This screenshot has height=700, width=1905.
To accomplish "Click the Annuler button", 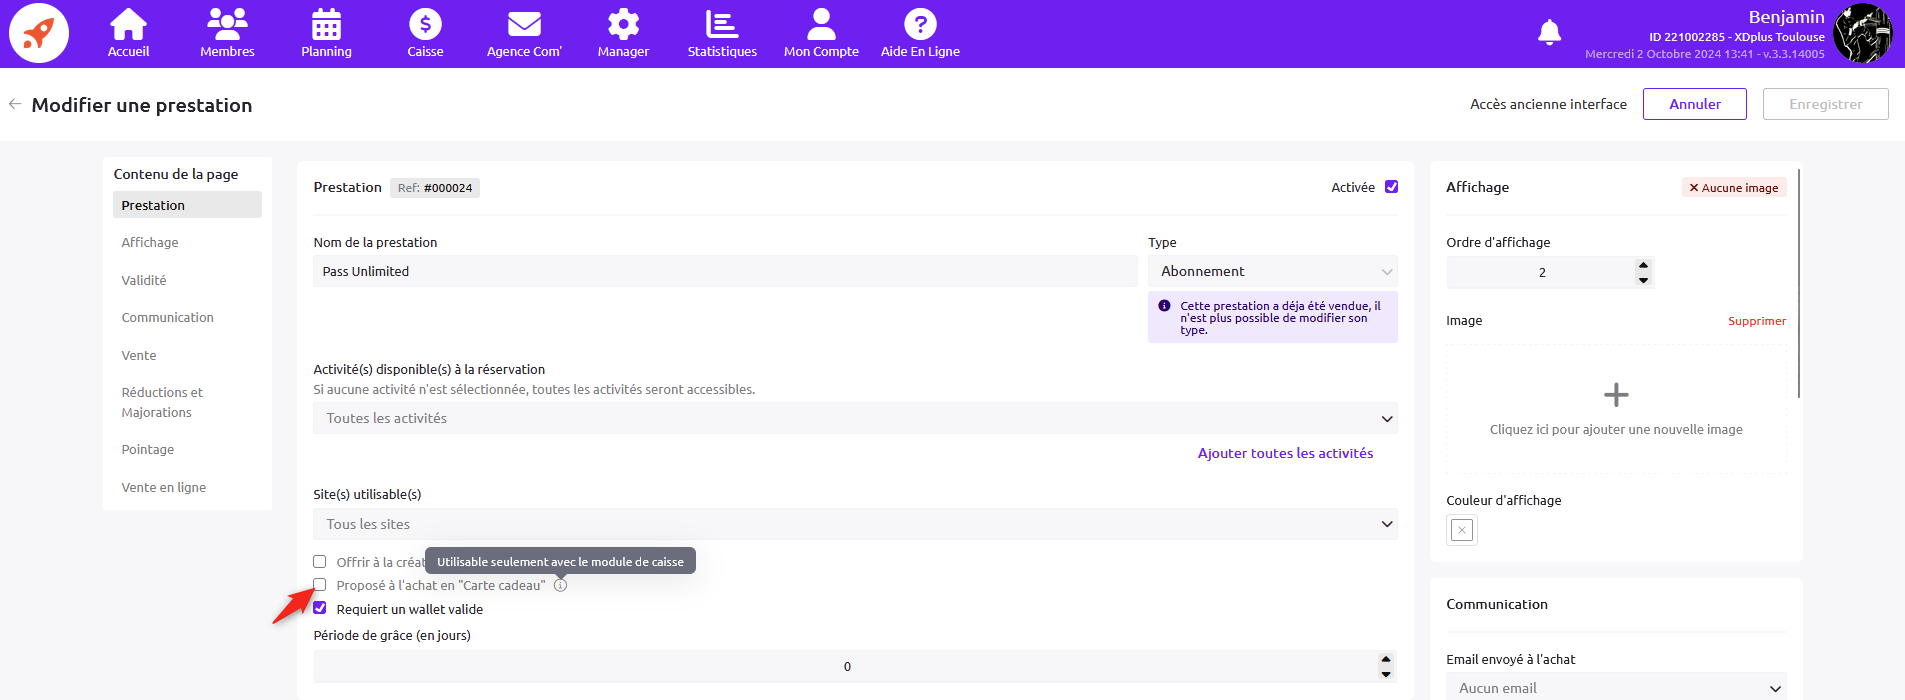I will (x=1694, y=104).
